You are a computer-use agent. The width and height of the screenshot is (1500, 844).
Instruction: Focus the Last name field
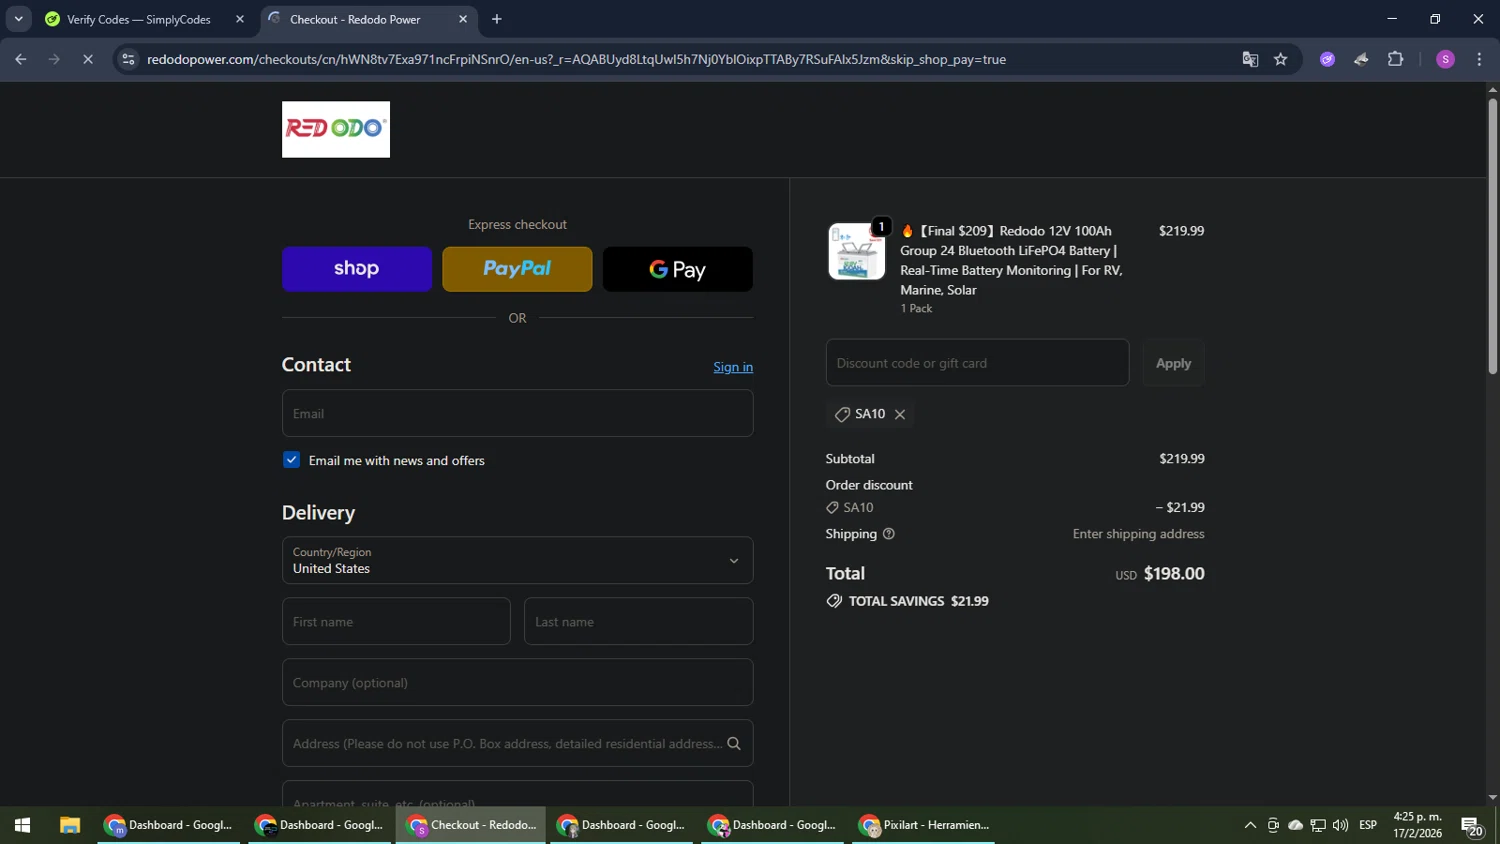638,621
